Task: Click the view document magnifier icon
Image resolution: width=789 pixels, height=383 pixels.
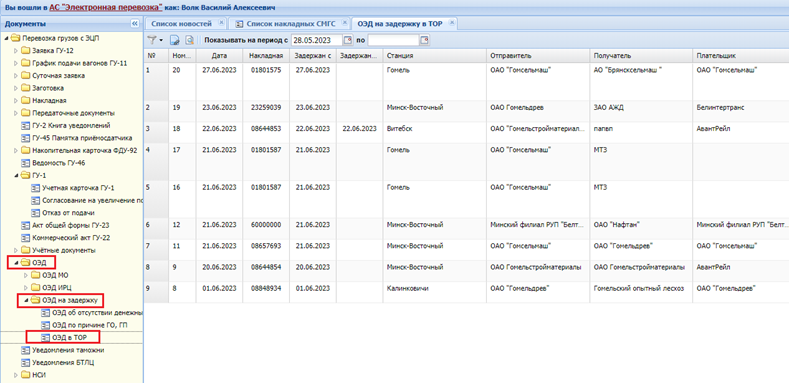Action: pos(190,40)
